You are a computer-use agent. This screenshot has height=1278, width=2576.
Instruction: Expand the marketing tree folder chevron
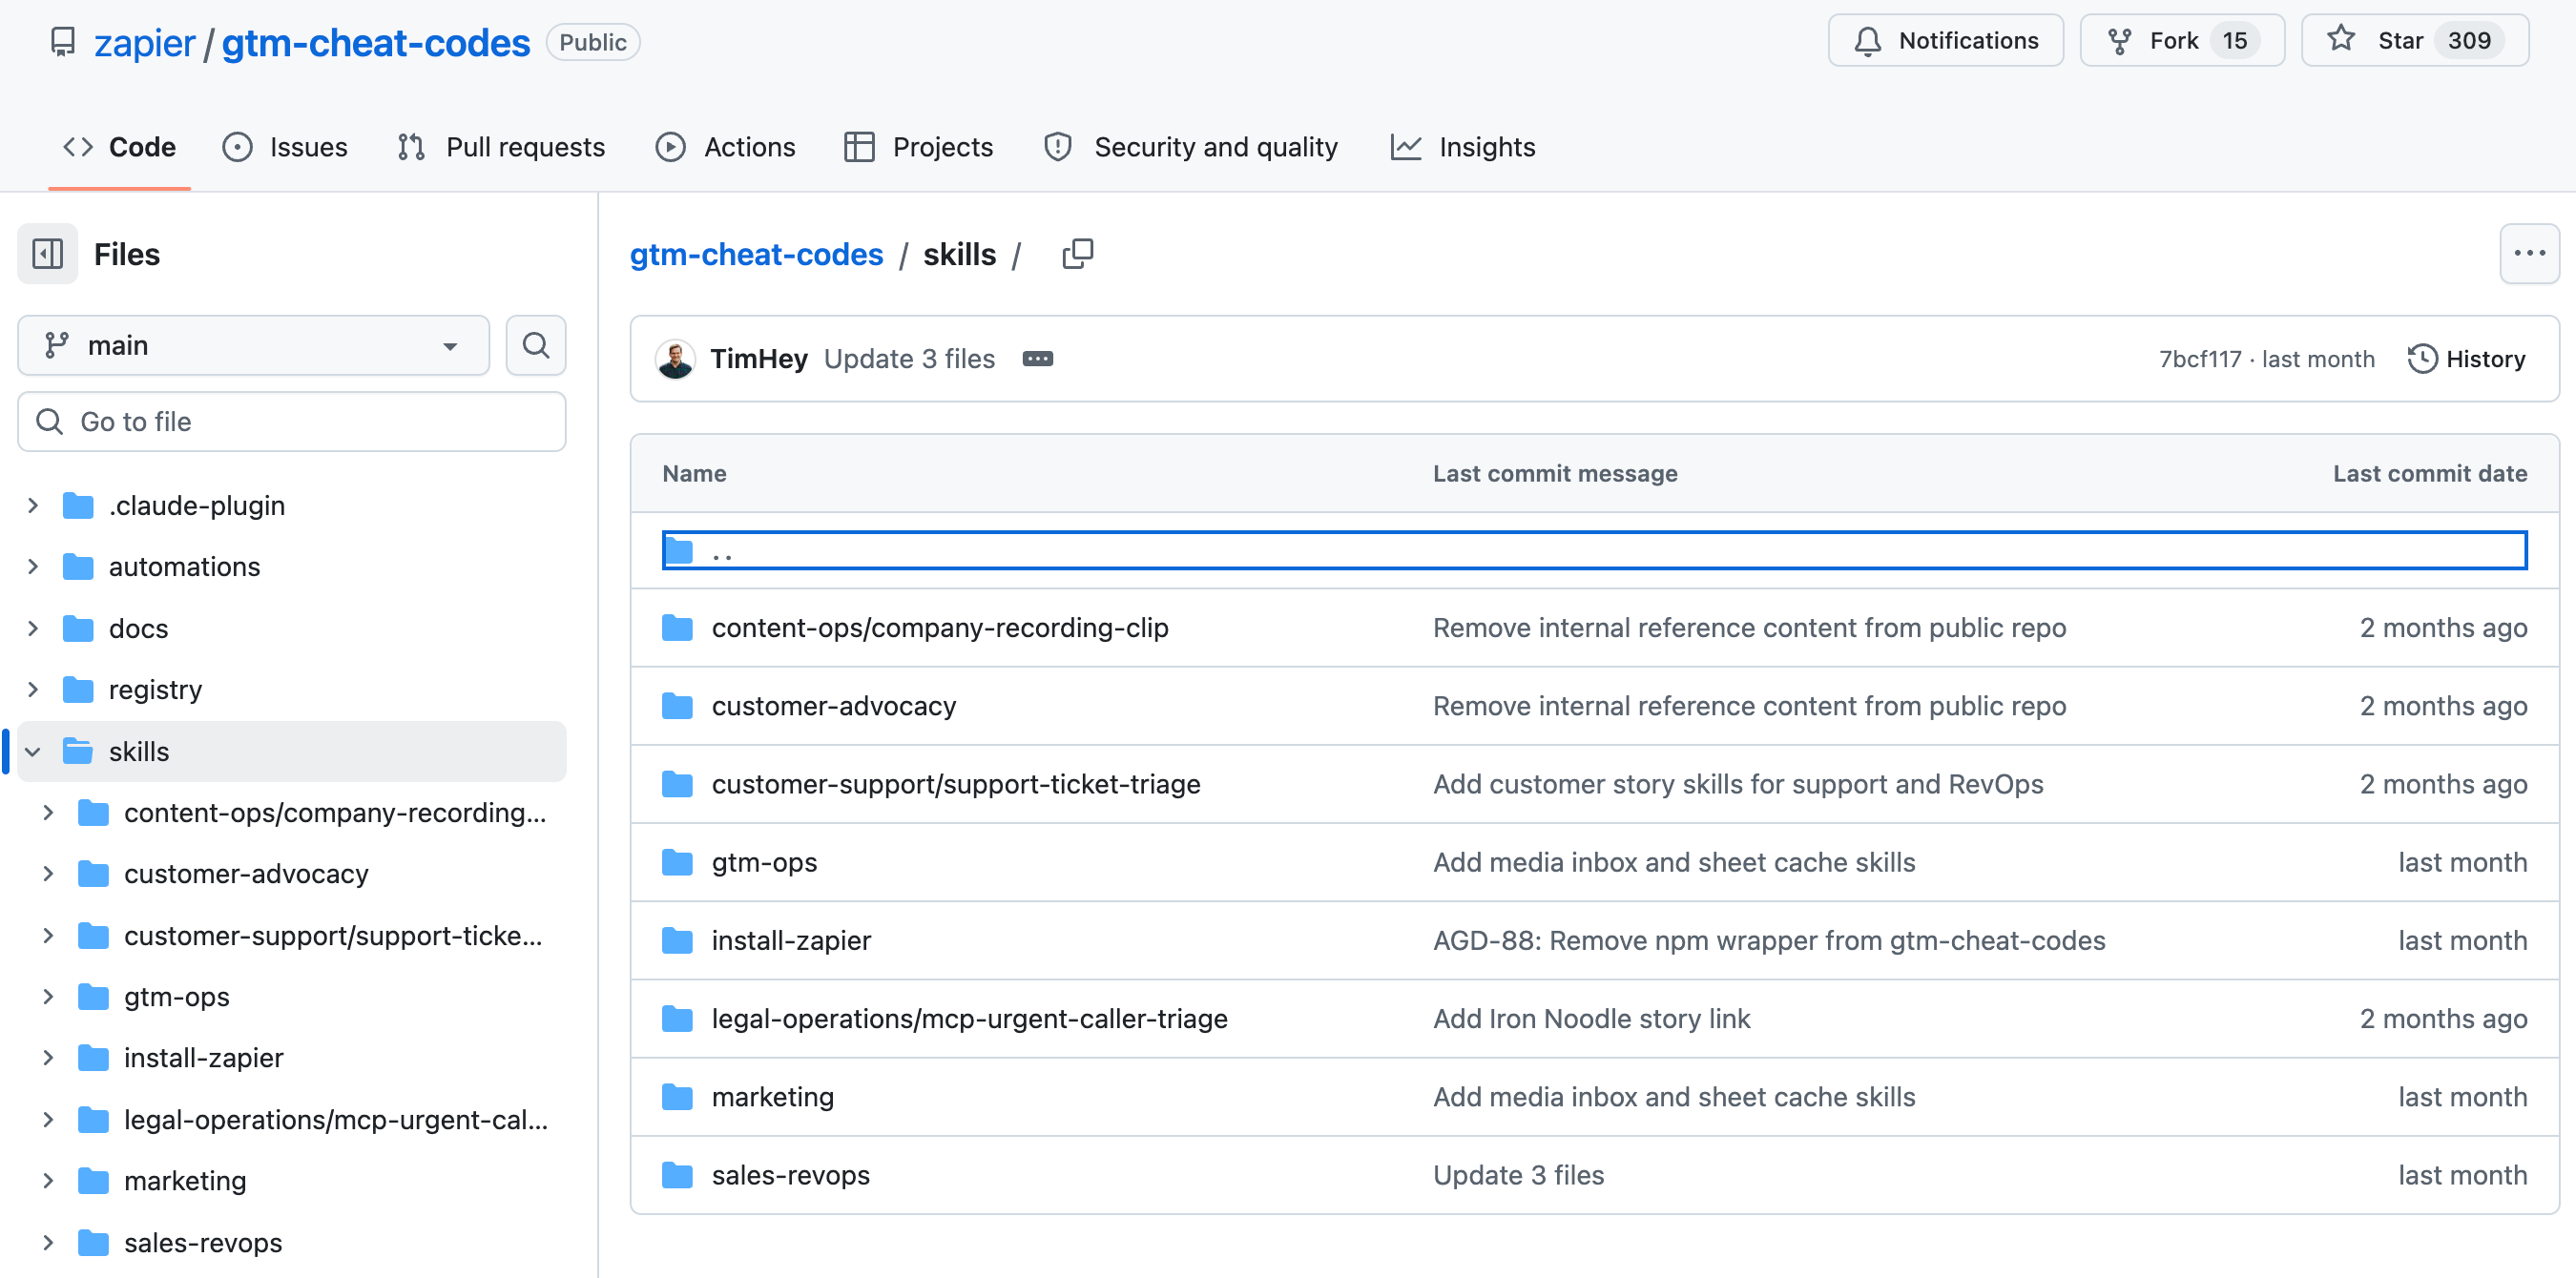tap(48, 1181)
